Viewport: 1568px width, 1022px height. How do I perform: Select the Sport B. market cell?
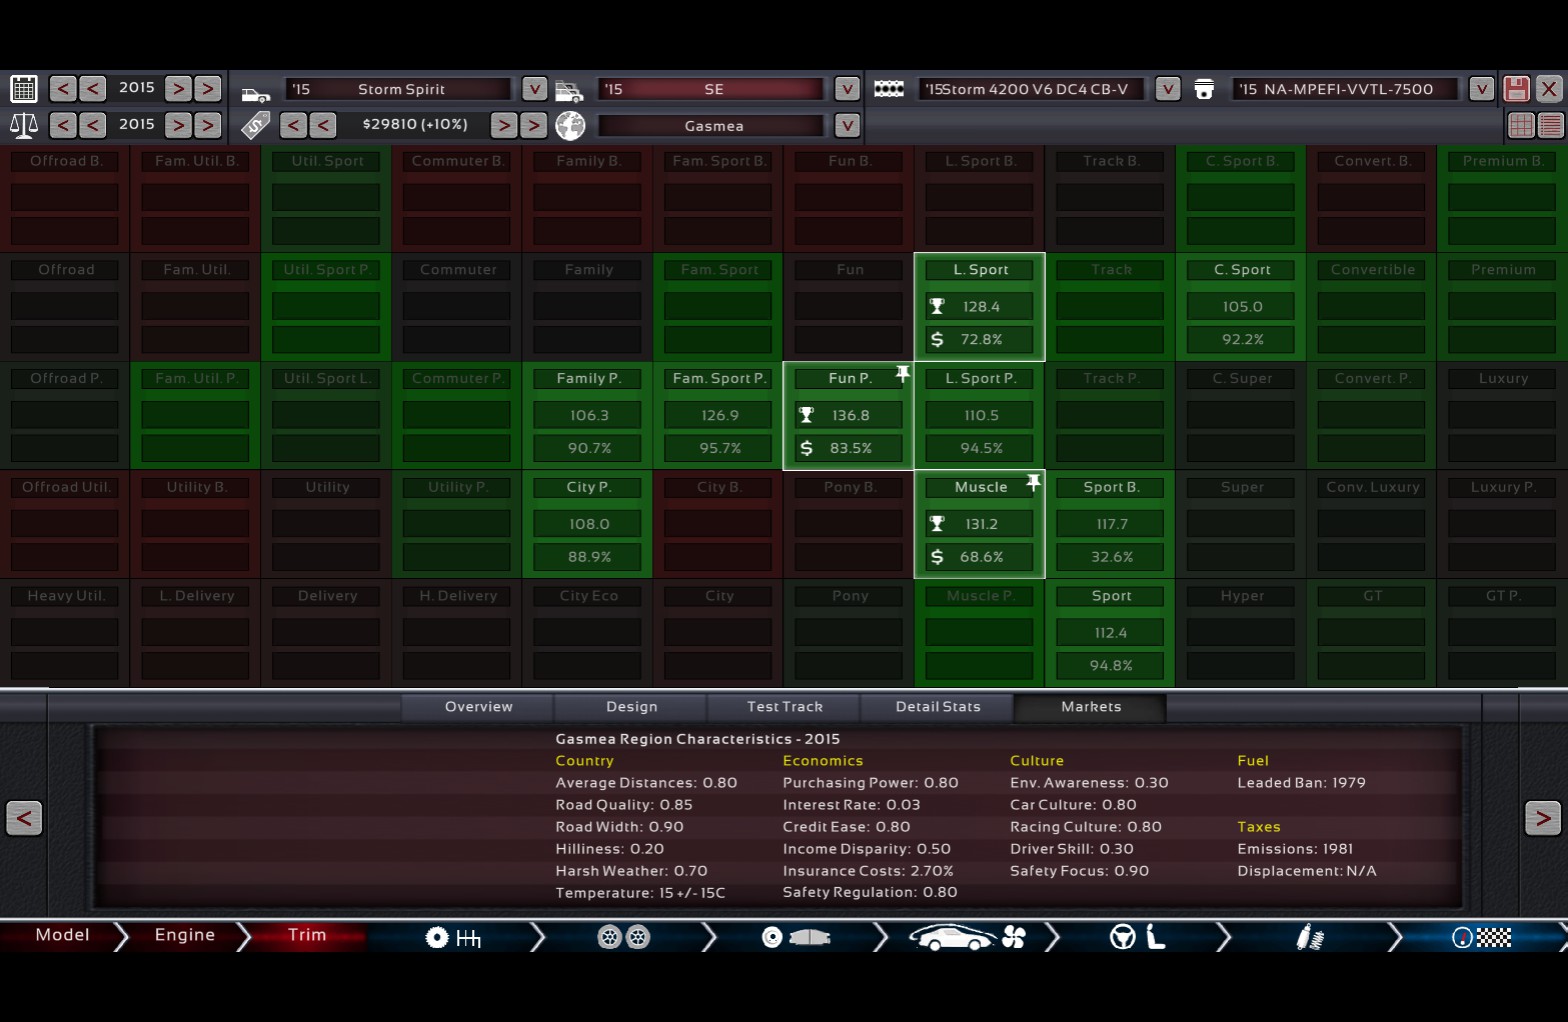click(x=1110, y=524)
